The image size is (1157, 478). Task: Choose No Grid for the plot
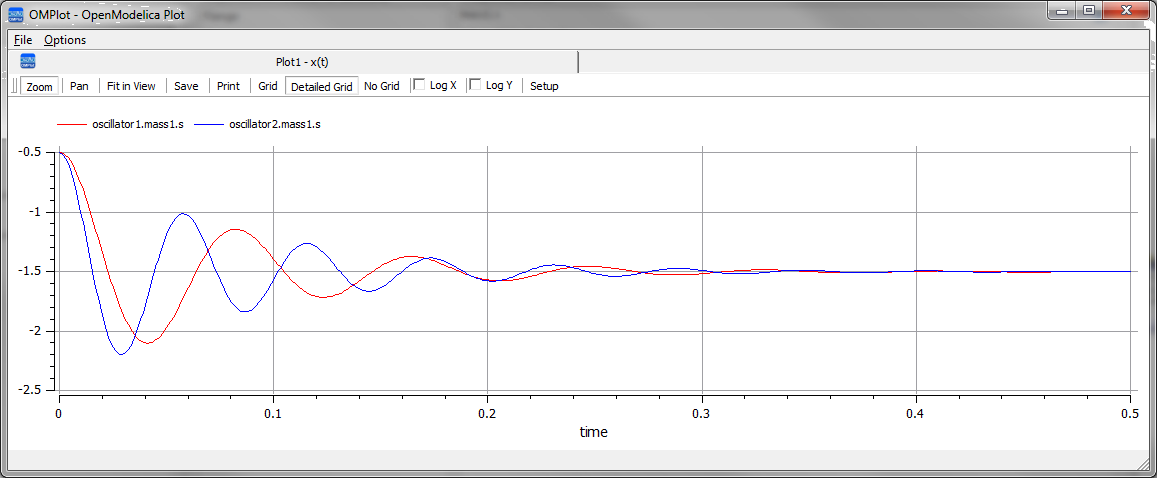[x=382, y=86]
